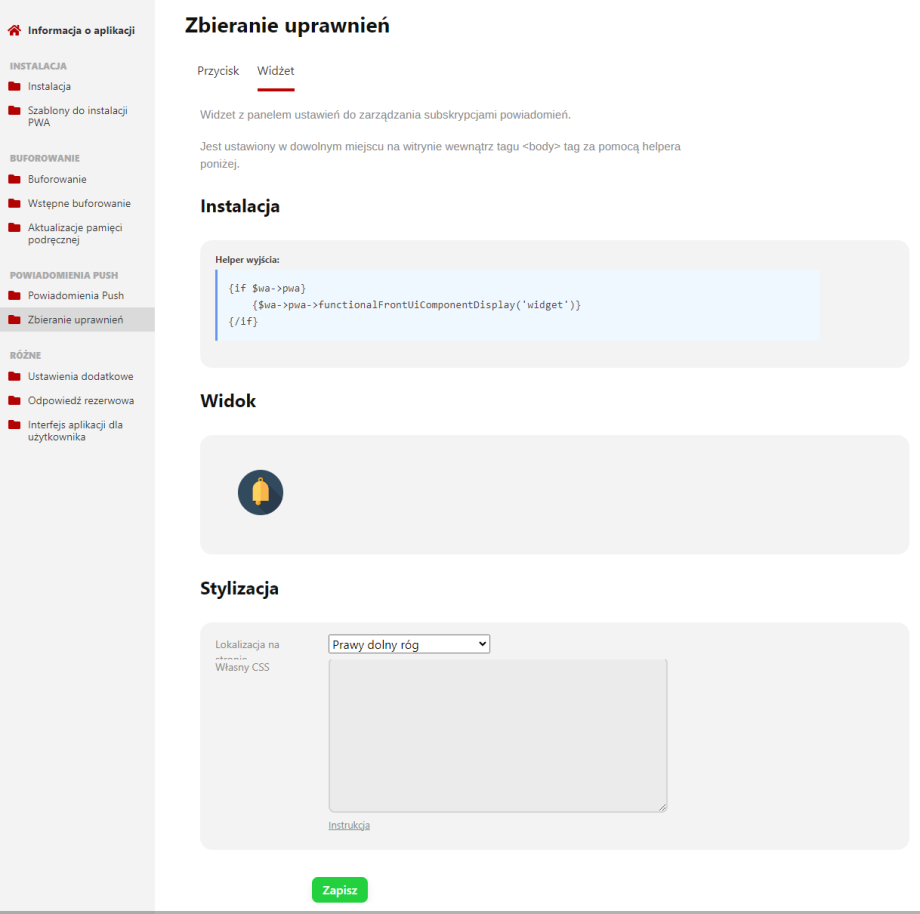The height and width of the screenshot is (914, 920).
Task: Select Zbieranie uprawnień in the sidebar
Action: 75,320
